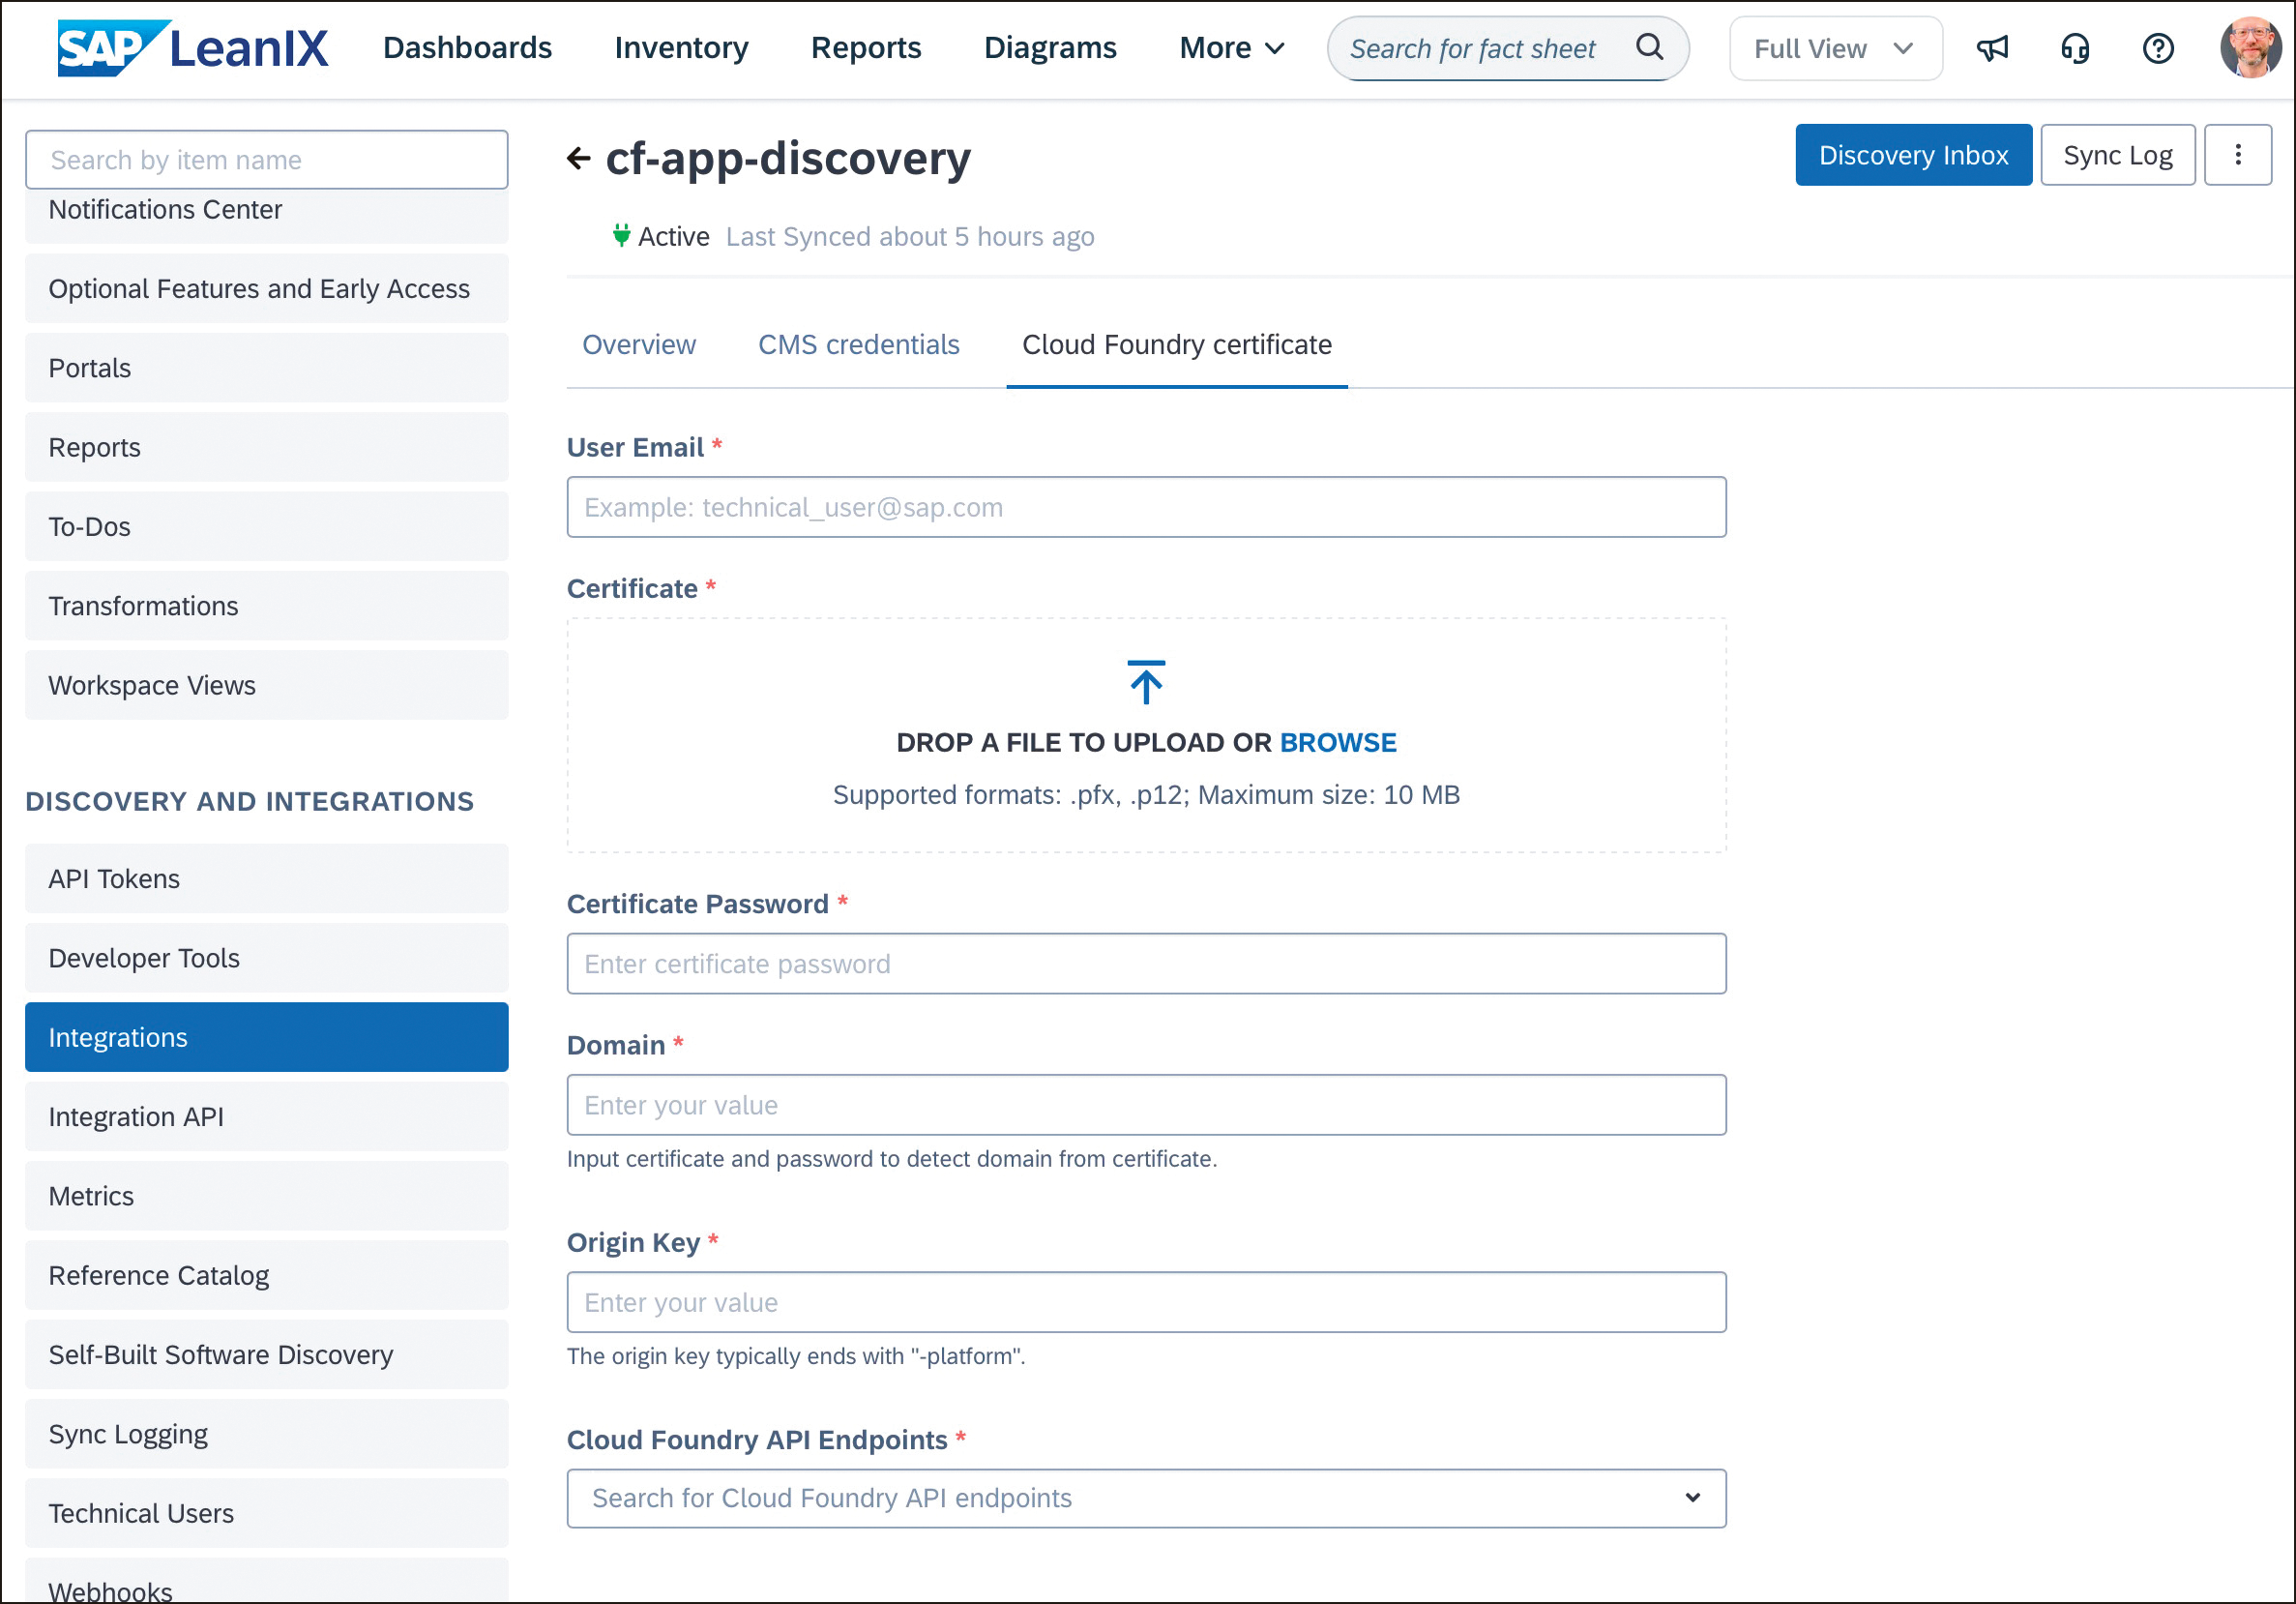2296x1604 pixels.
Task: Open Reference Catalog in the sidebar
Action: click(x=266, y=1275)
